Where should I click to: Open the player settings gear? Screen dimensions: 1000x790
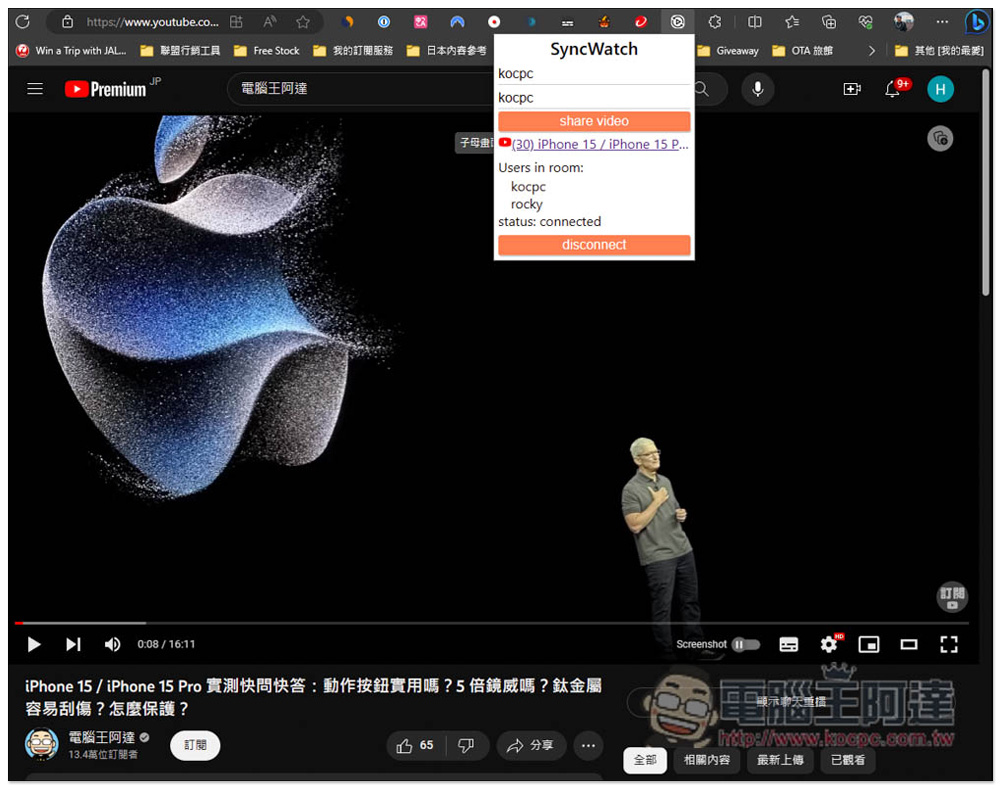coord(828,645)
